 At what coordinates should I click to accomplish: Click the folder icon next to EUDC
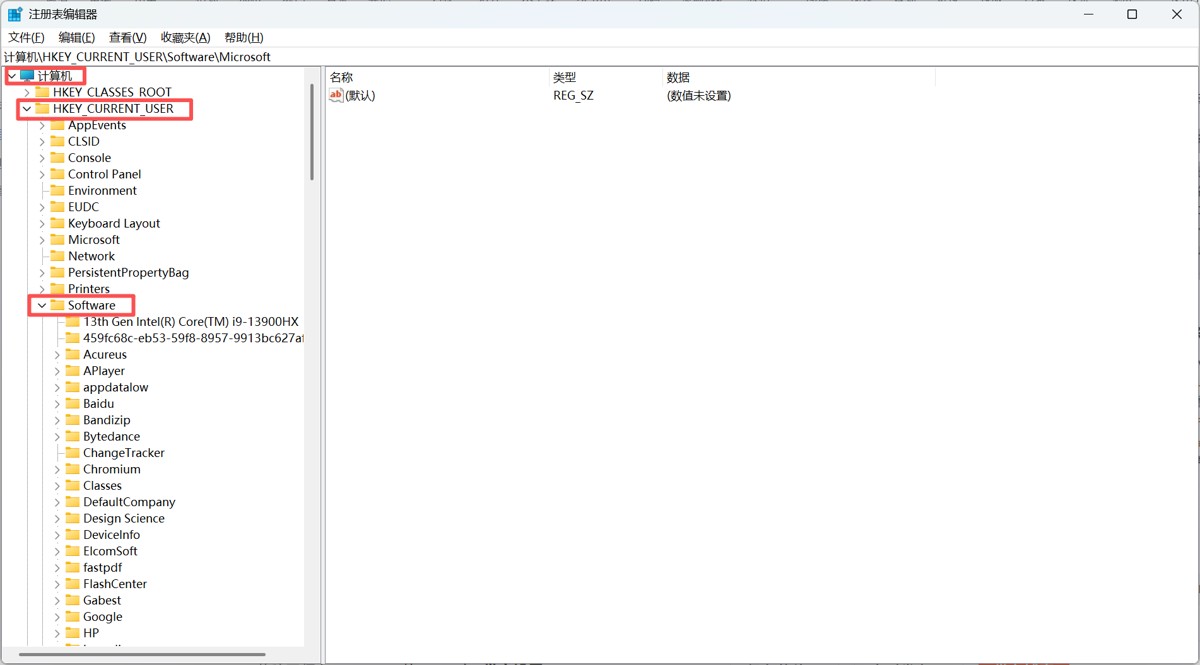coord(57,207)
